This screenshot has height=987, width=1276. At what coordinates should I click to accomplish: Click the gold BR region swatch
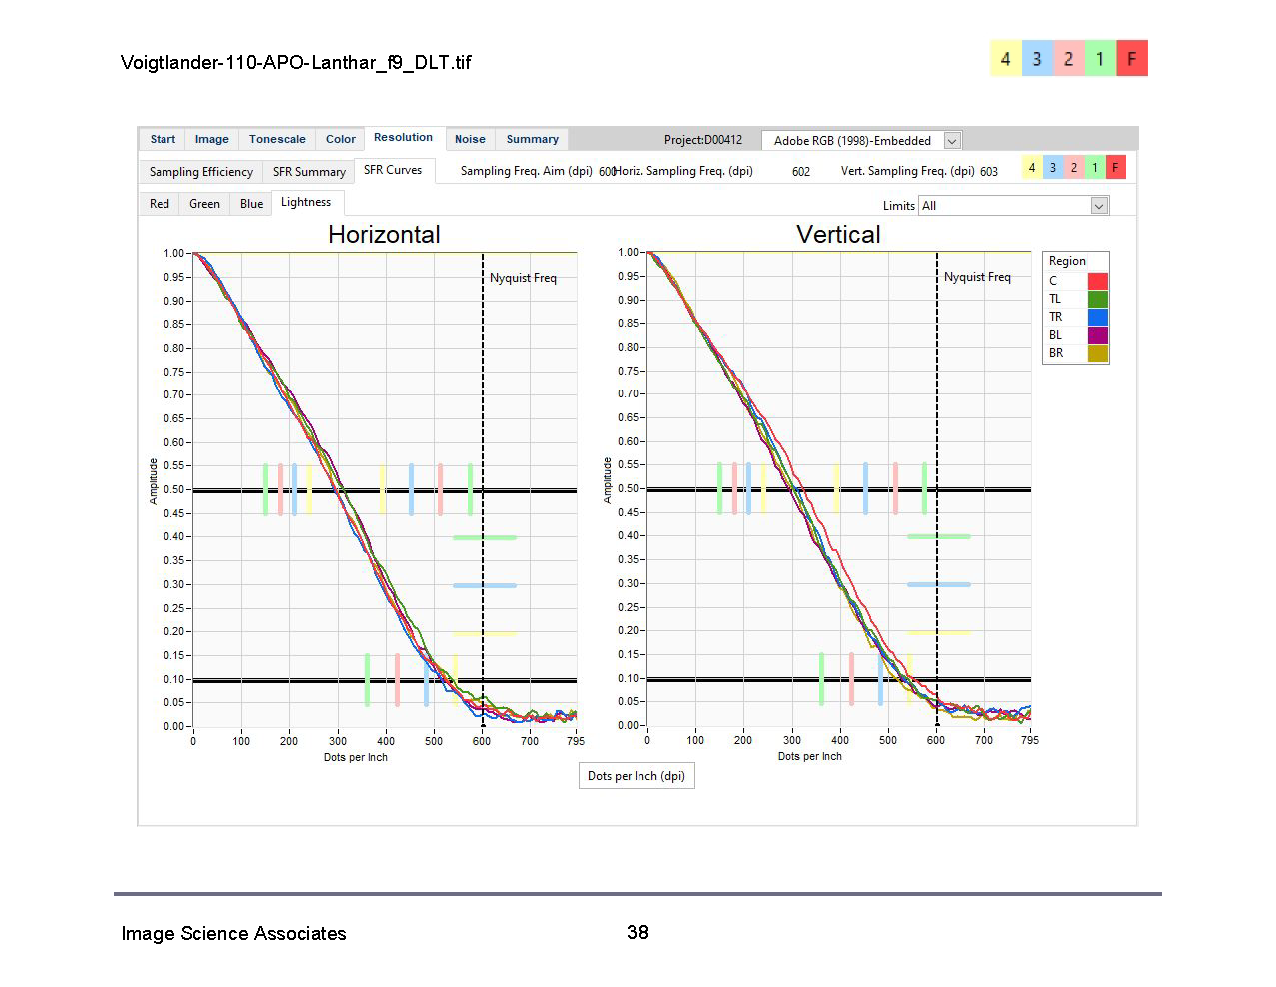(1097, 353)
